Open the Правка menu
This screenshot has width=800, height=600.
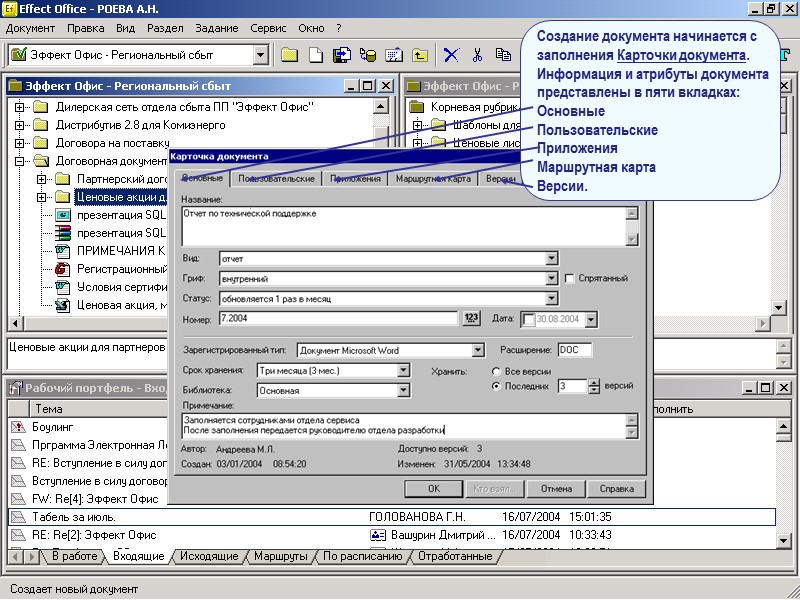coord(86,29)
